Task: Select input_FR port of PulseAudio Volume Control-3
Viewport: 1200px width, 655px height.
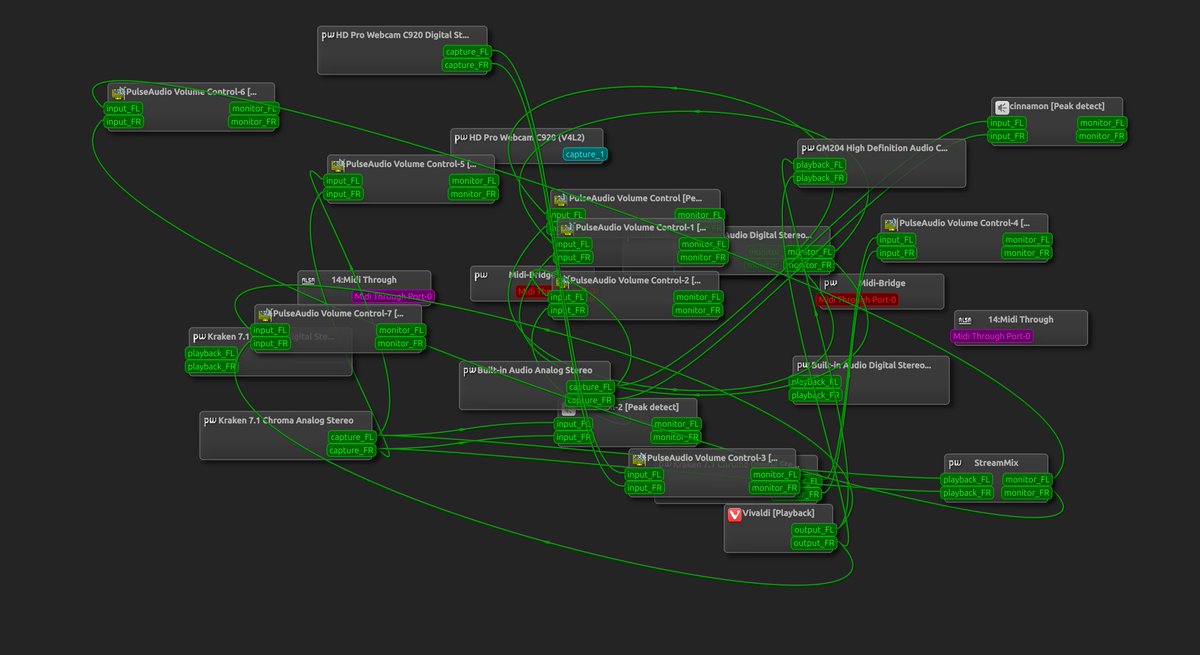Action: click(645, 488)
